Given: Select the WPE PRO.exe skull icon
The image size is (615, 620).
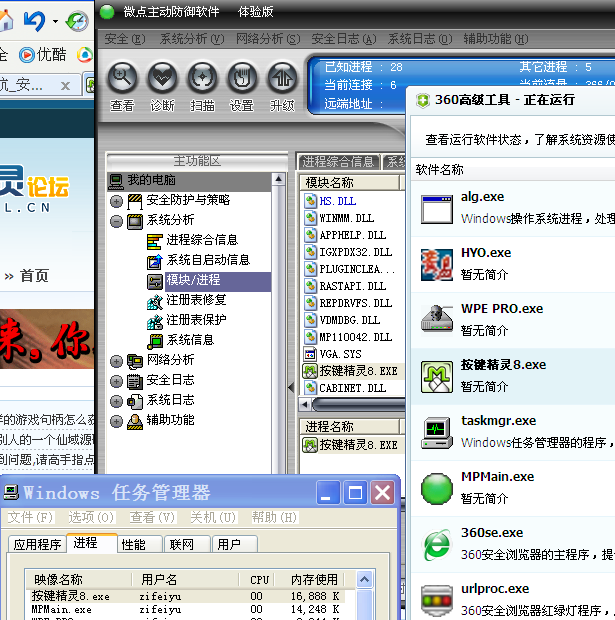Looking at the screenshot, I should pos(437,318).
